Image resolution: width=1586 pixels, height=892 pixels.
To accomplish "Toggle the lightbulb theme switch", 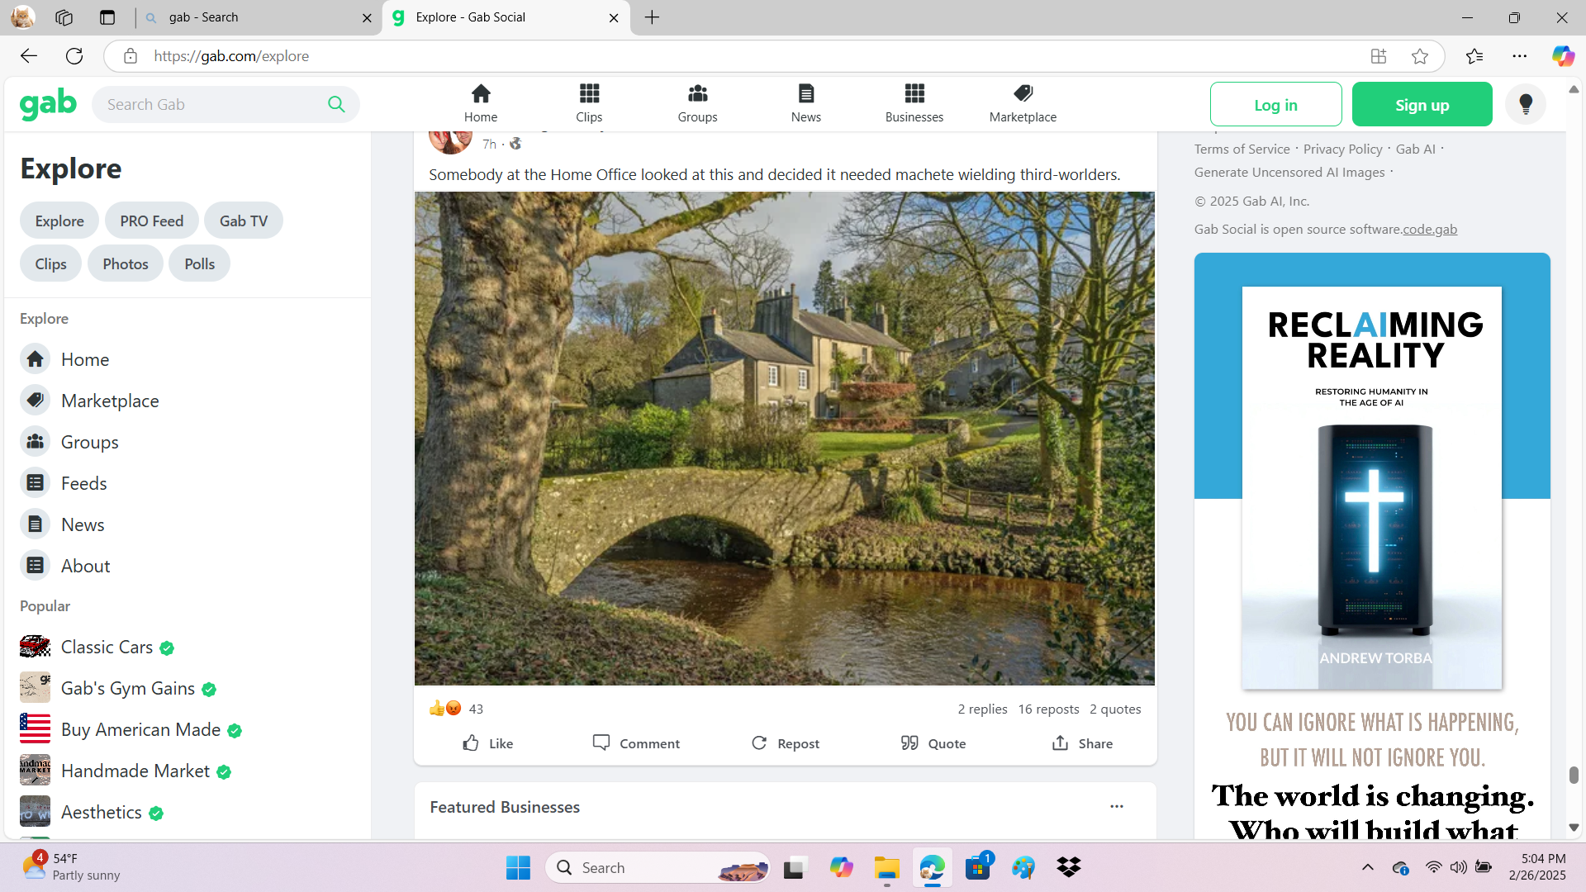I will pyautogui.click(x=1526, y=104).
